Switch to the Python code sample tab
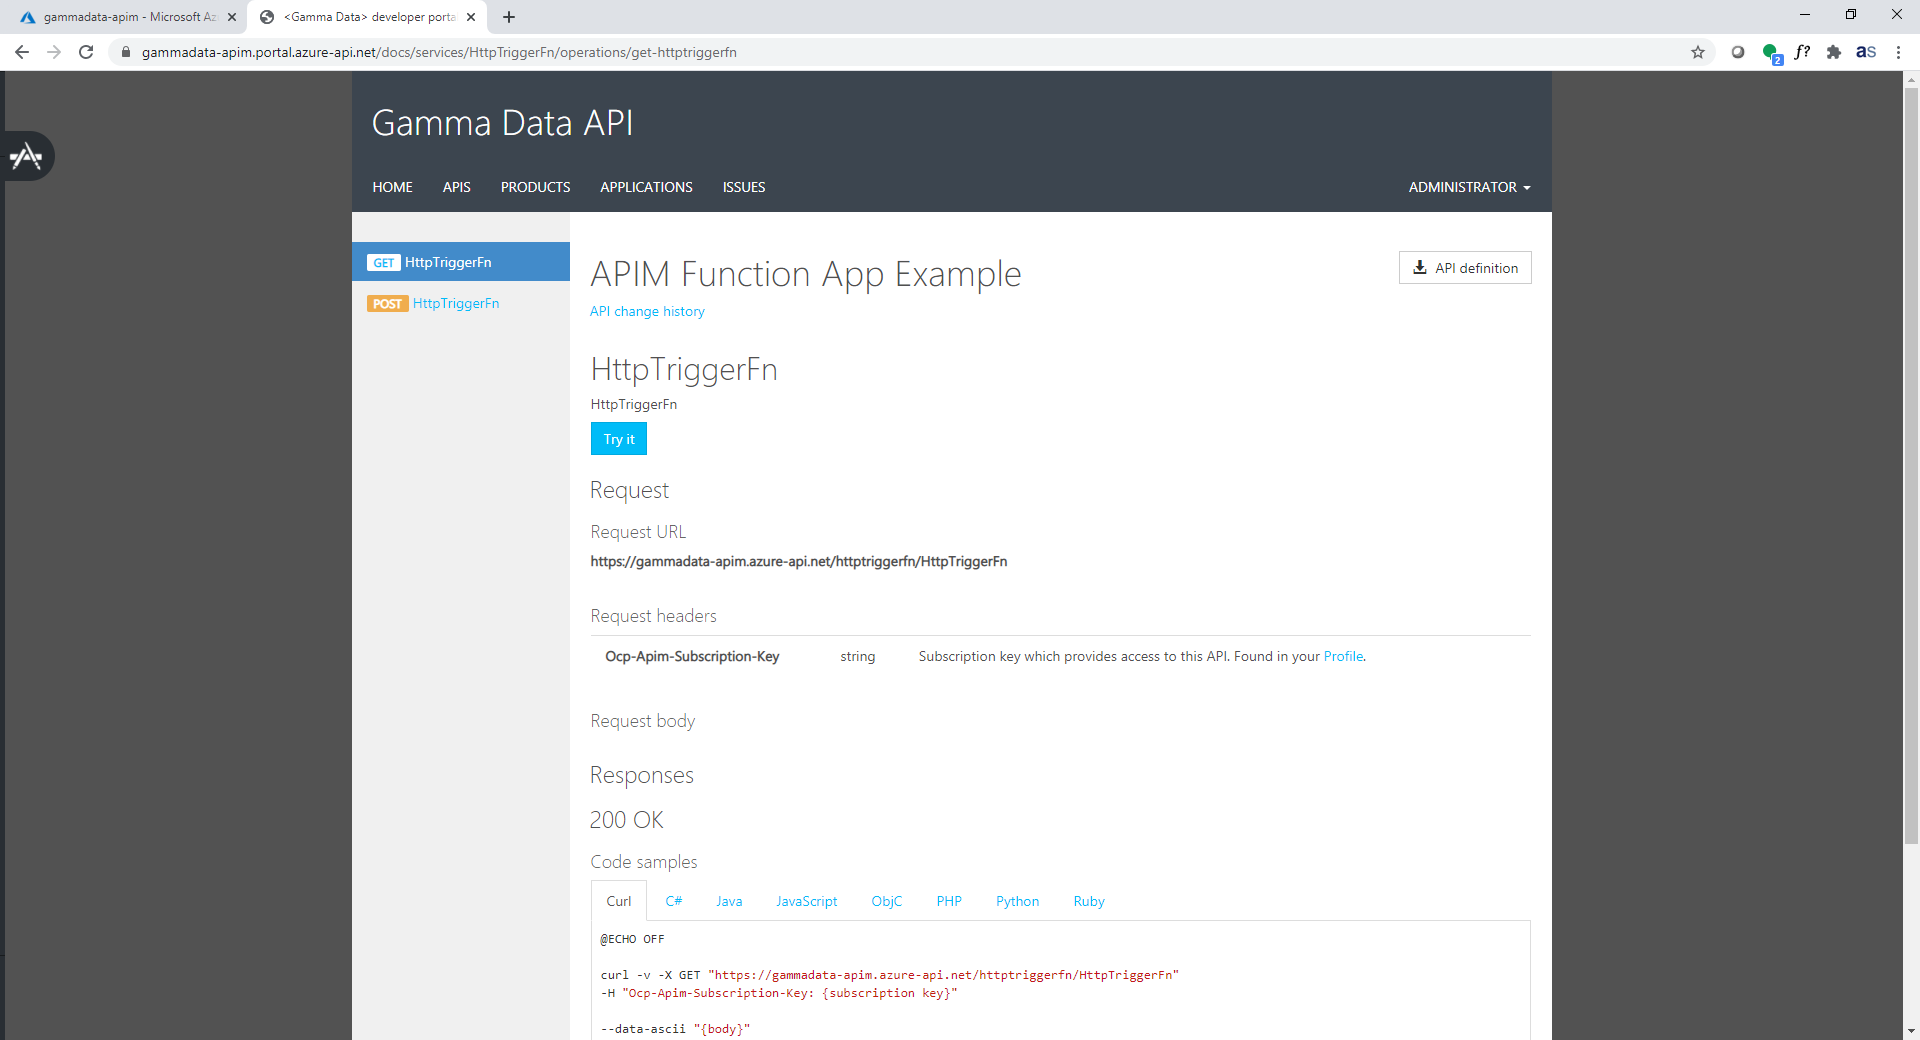 1018,901
